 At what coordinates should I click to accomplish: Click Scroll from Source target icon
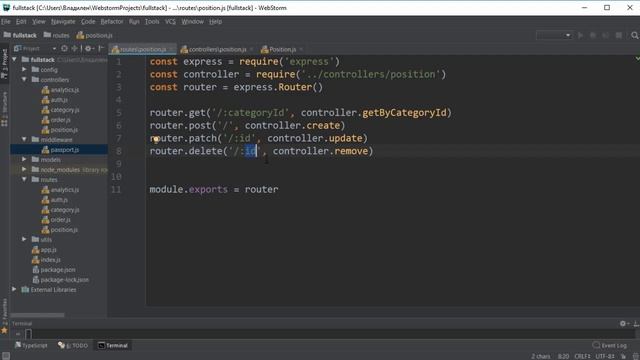pos(64,49)
